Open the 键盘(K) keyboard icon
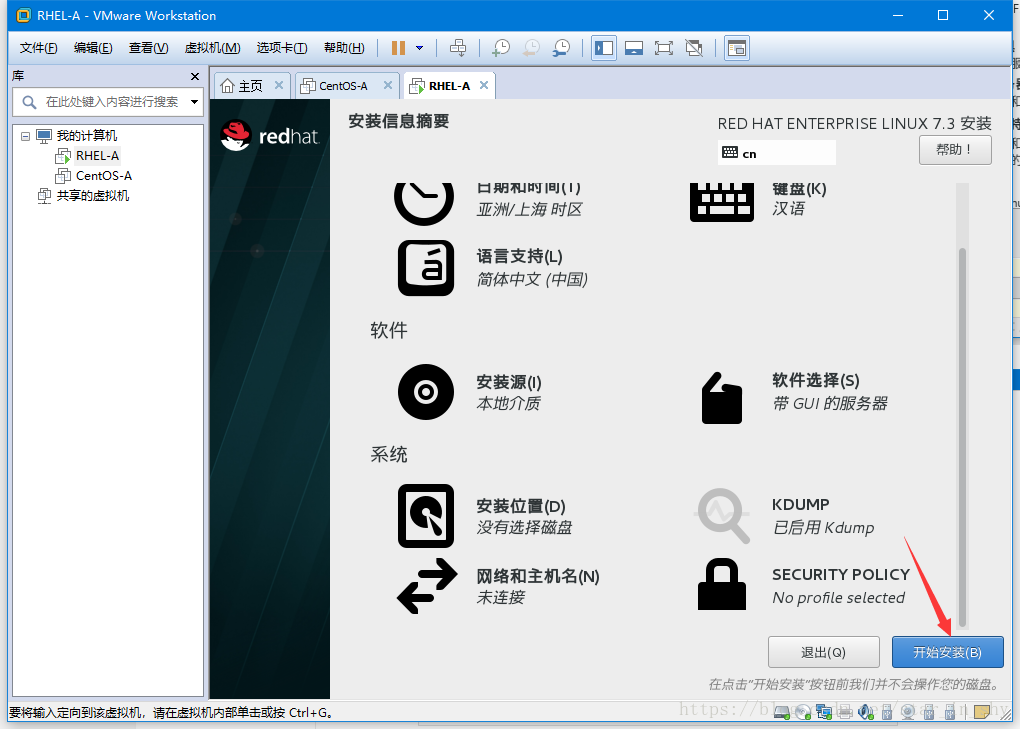This screenshot has height=729, width=1020. [x=721, y=203]
